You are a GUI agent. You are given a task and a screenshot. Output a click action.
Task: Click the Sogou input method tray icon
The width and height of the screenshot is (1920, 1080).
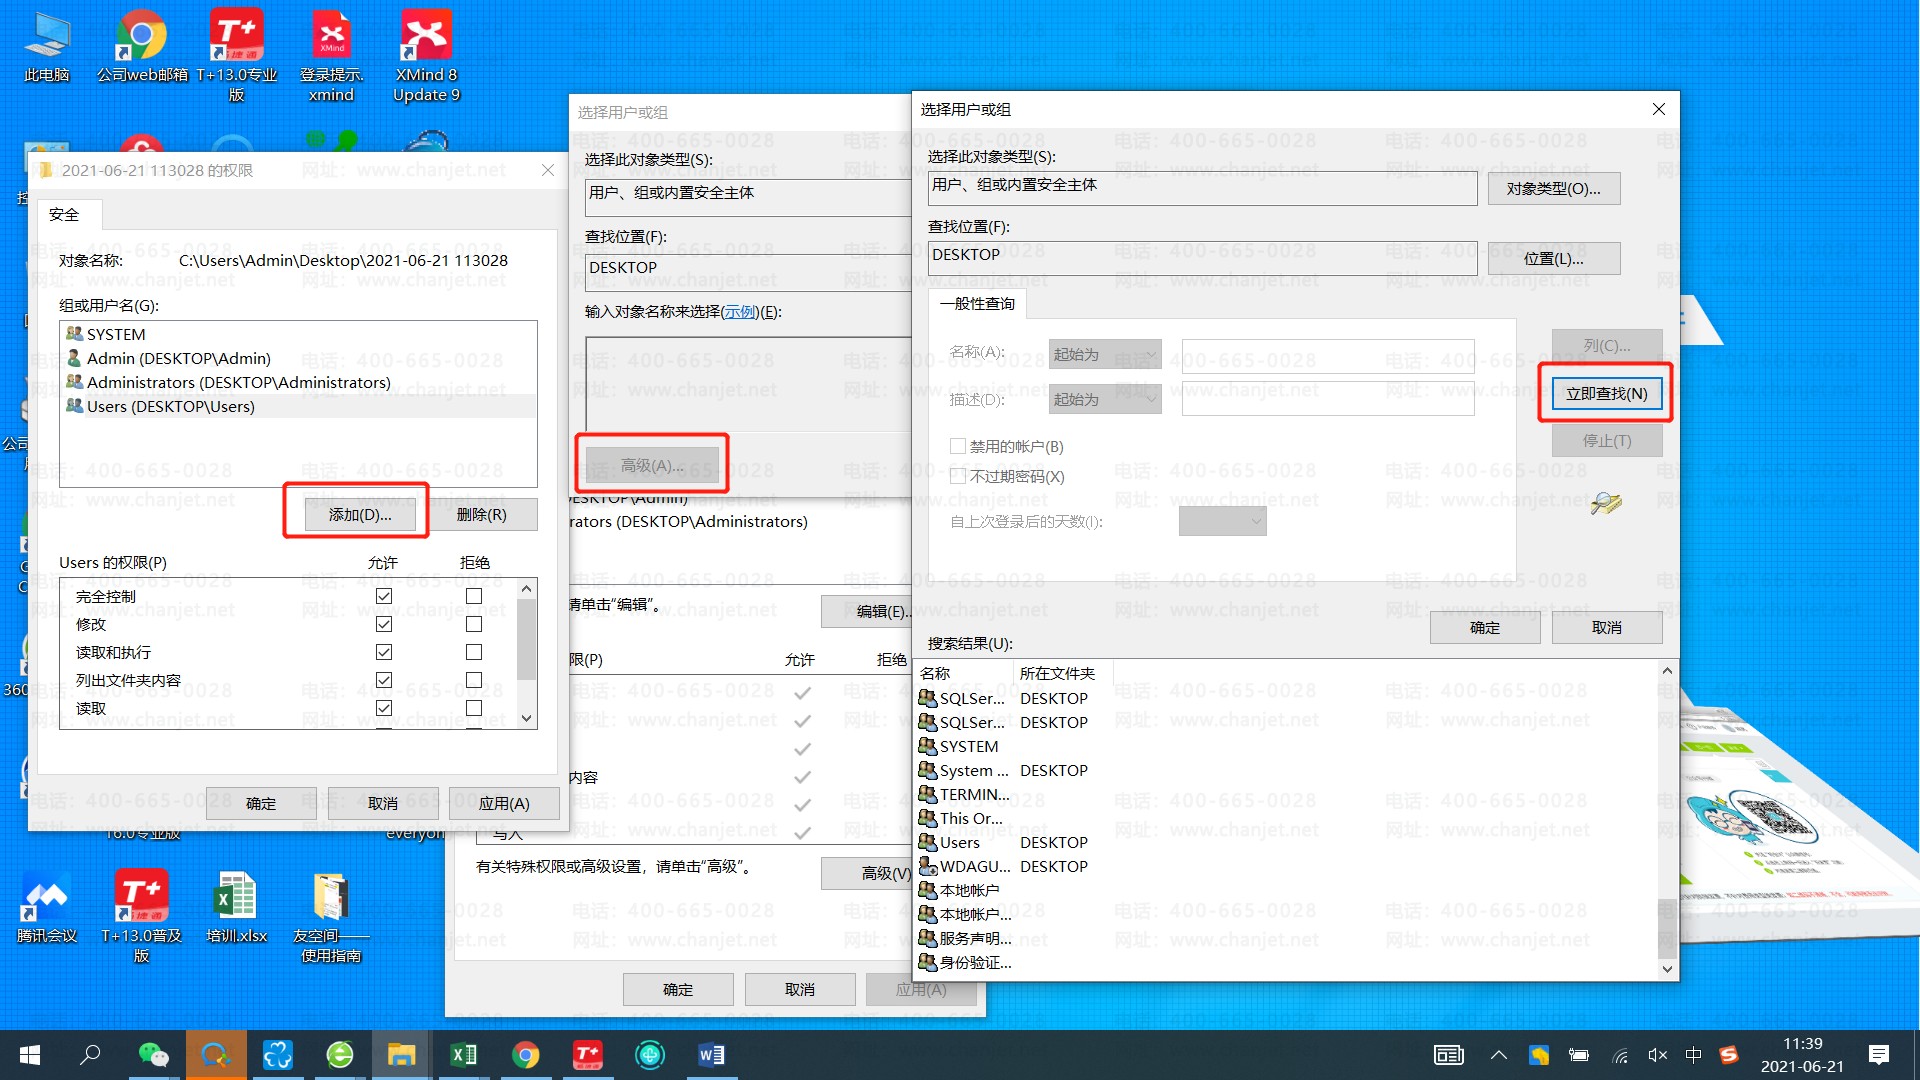point(1729,1055)
